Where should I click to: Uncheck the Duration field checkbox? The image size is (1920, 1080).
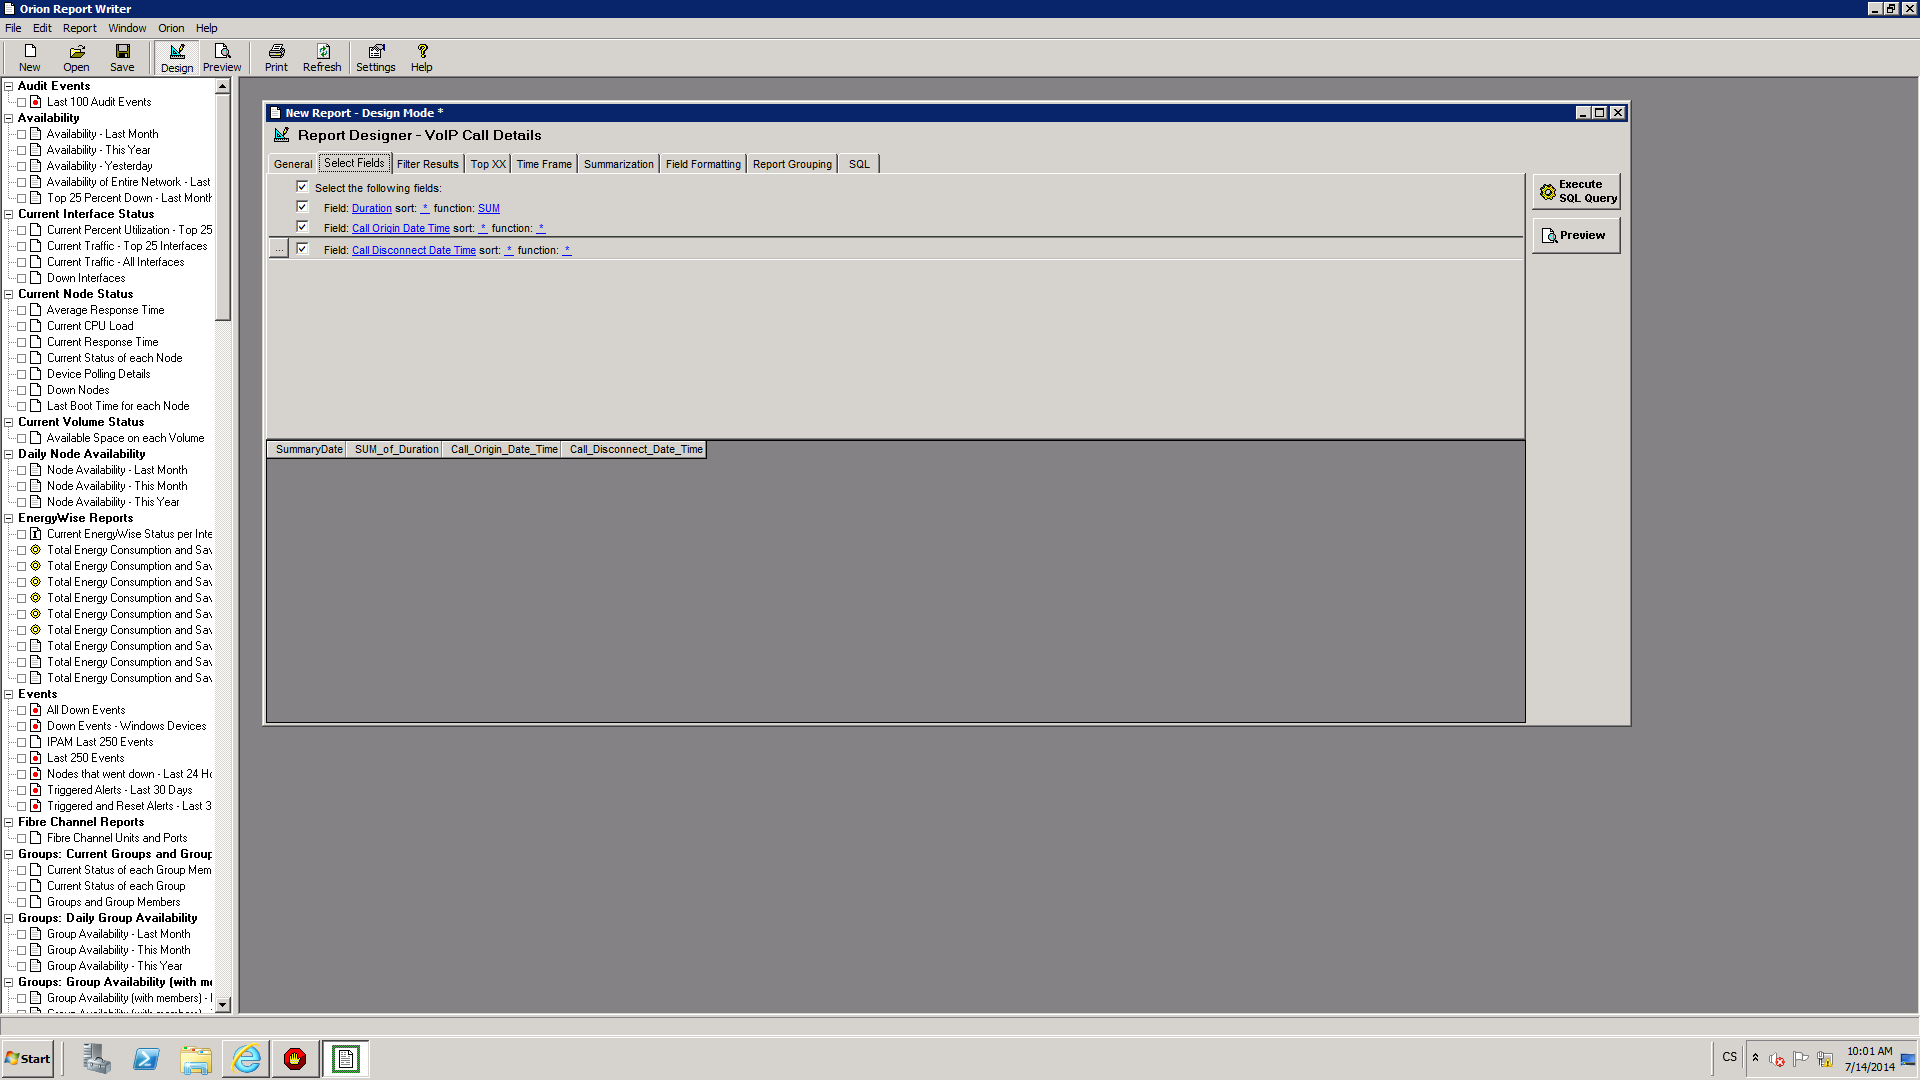[x=302, y=207]
